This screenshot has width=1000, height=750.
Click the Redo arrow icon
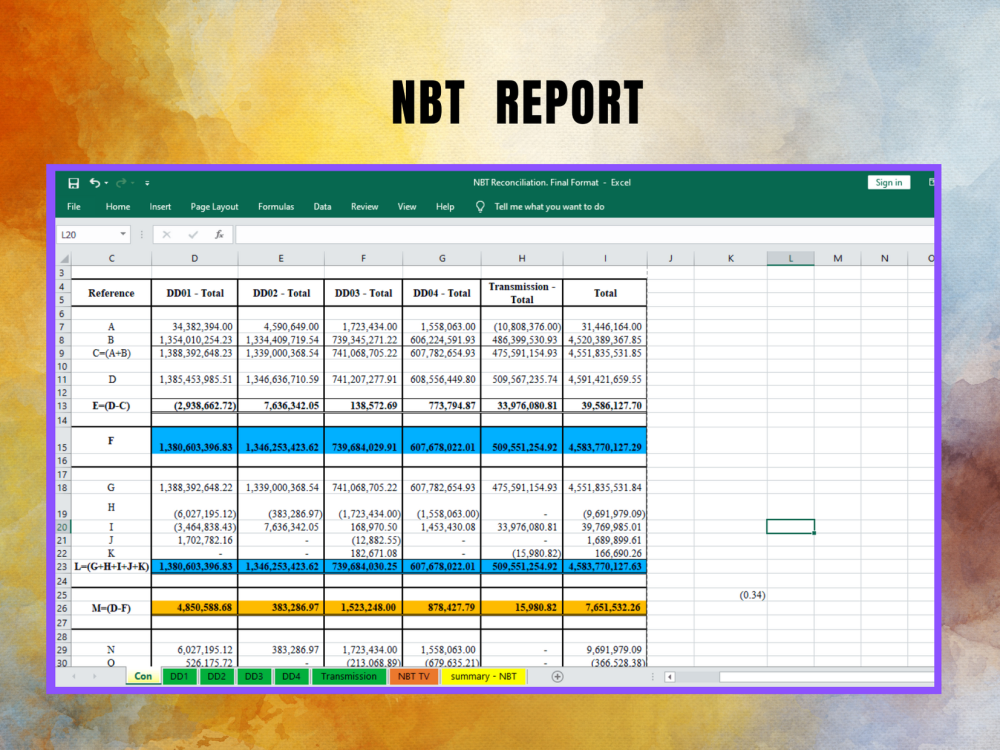click(x=121, y=182)
